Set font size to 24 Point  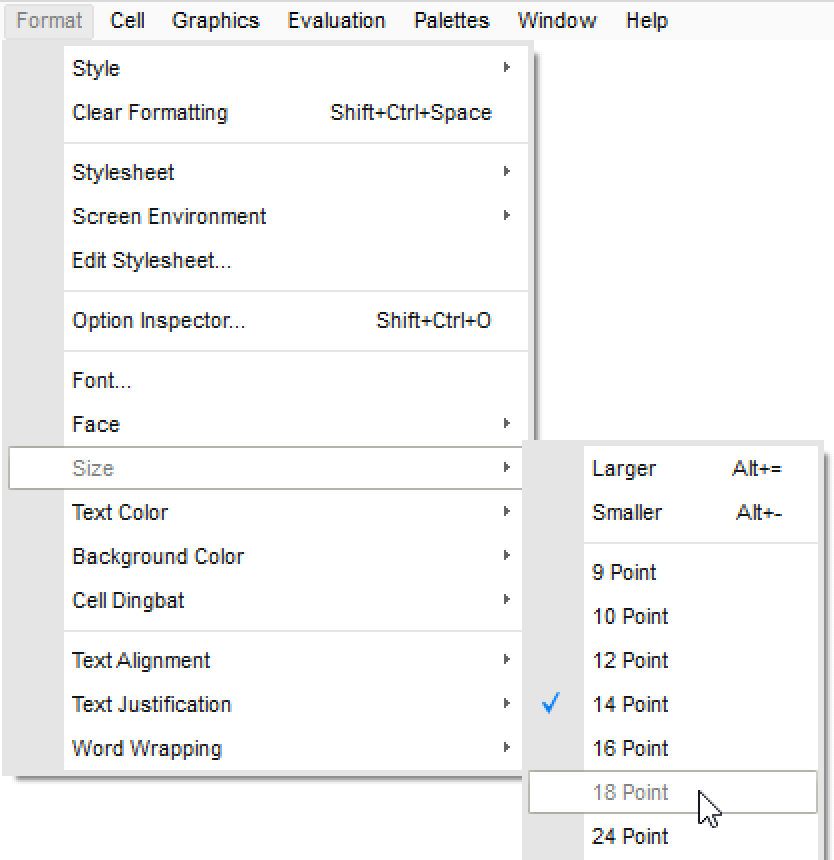(x=630, y=836)
